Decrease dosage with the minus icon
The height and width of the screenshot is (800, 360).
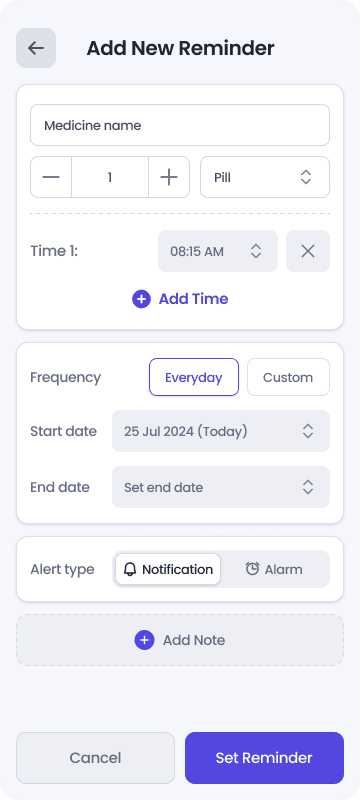(x=51, y=177)
